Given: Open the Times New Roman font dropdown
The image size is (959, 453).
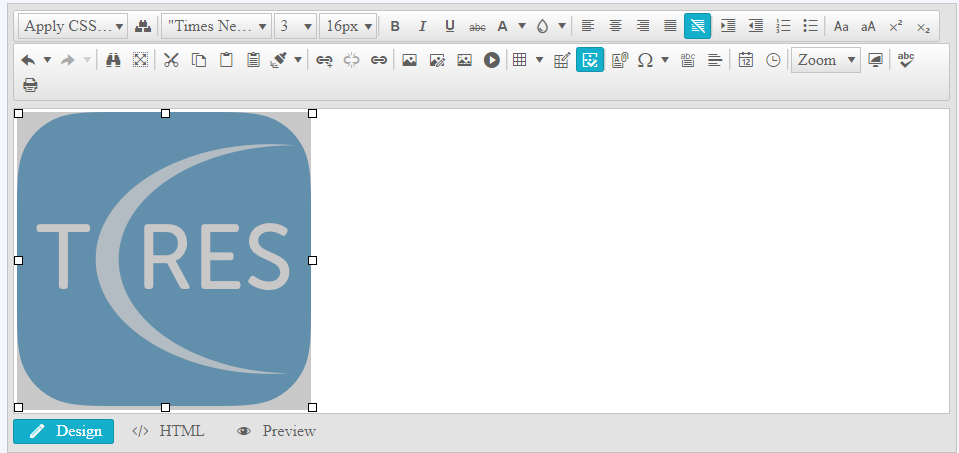Looking at the screenshot, I should click(x=217, y=26).
